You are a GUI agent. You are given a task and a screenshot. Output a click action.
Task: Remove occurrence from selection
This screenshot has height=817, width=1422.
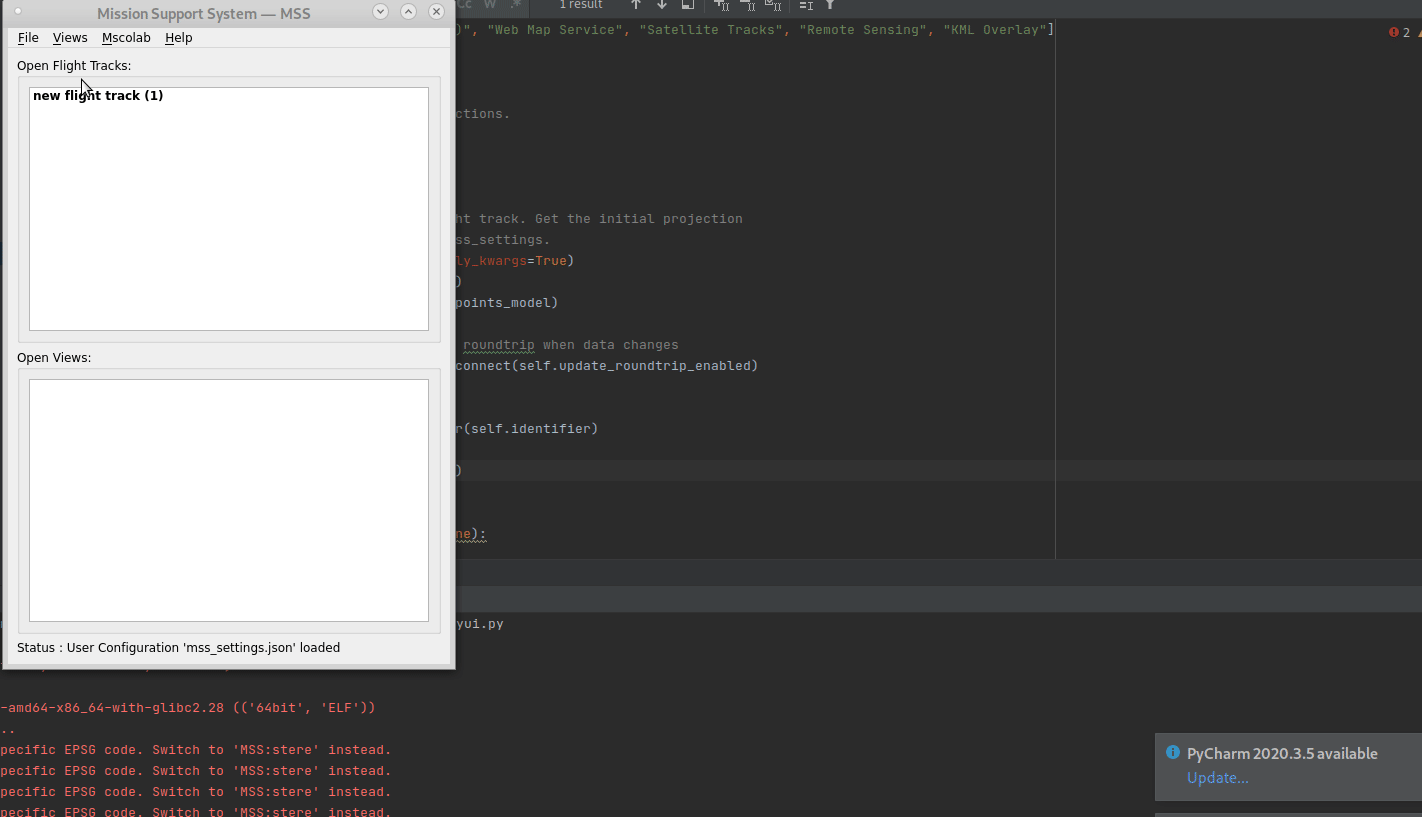(x=747, y=6)
